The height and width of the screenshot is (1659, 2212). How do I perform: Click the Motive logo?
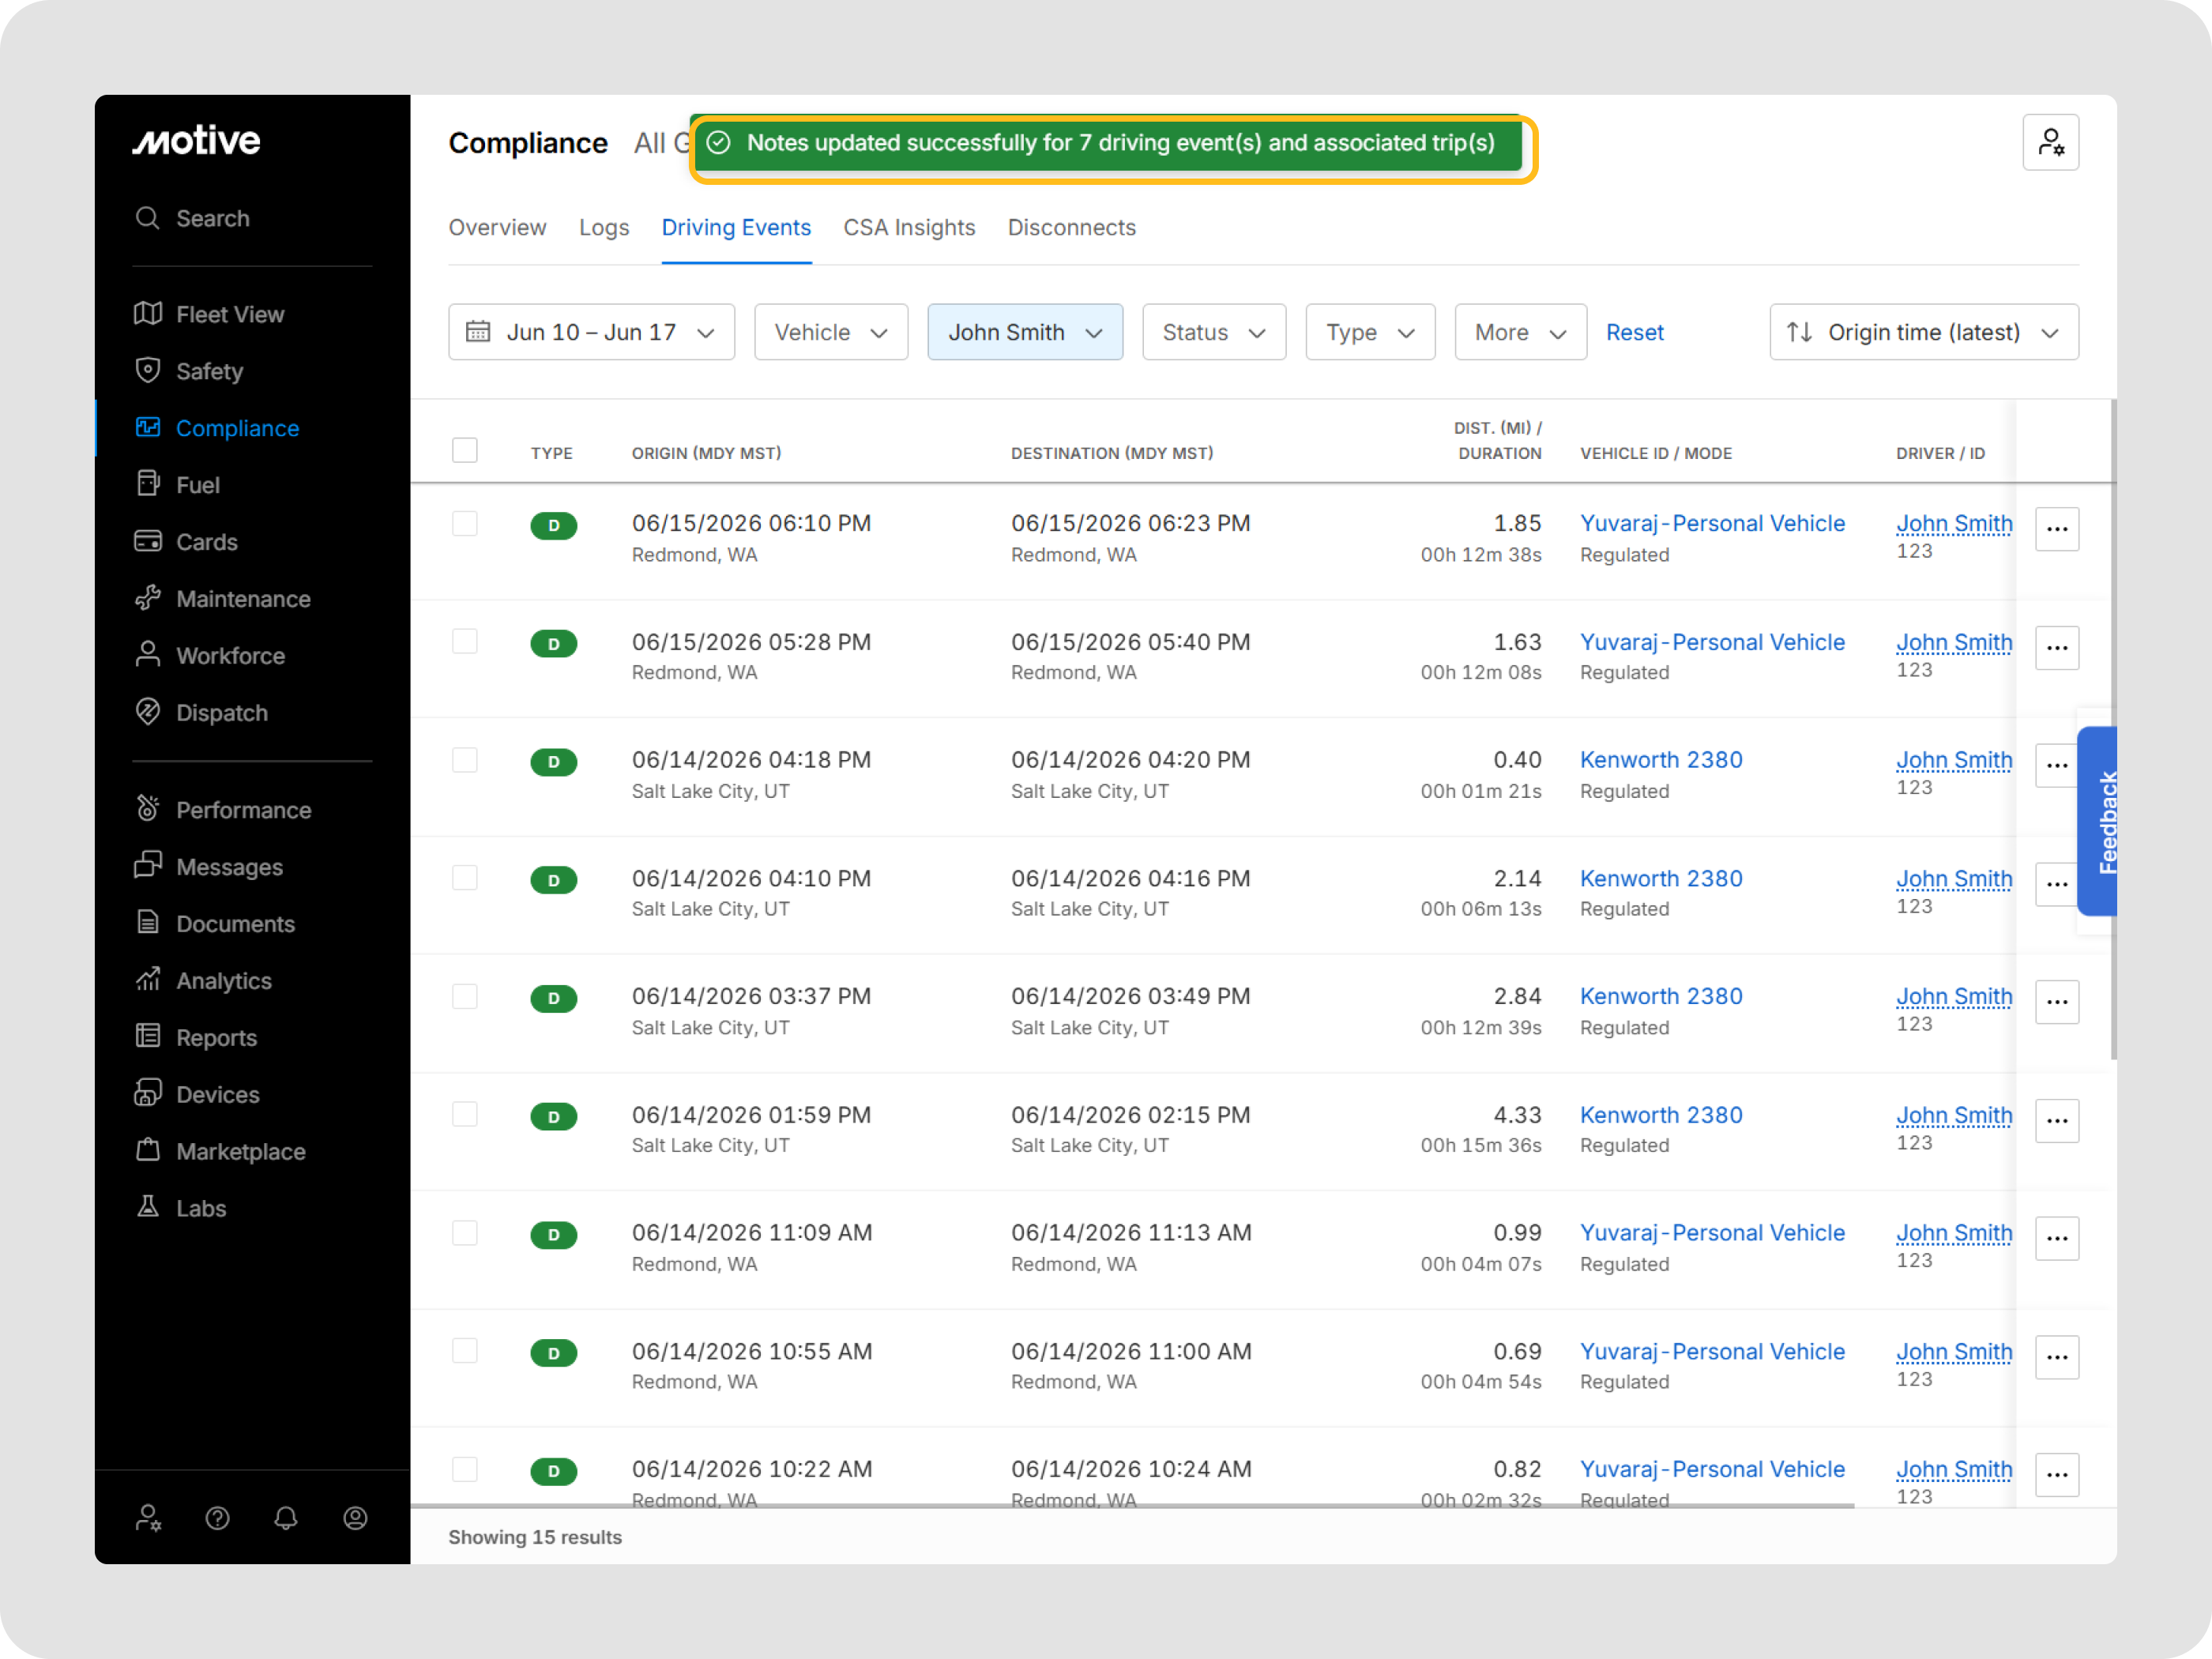tap(196, 141)
